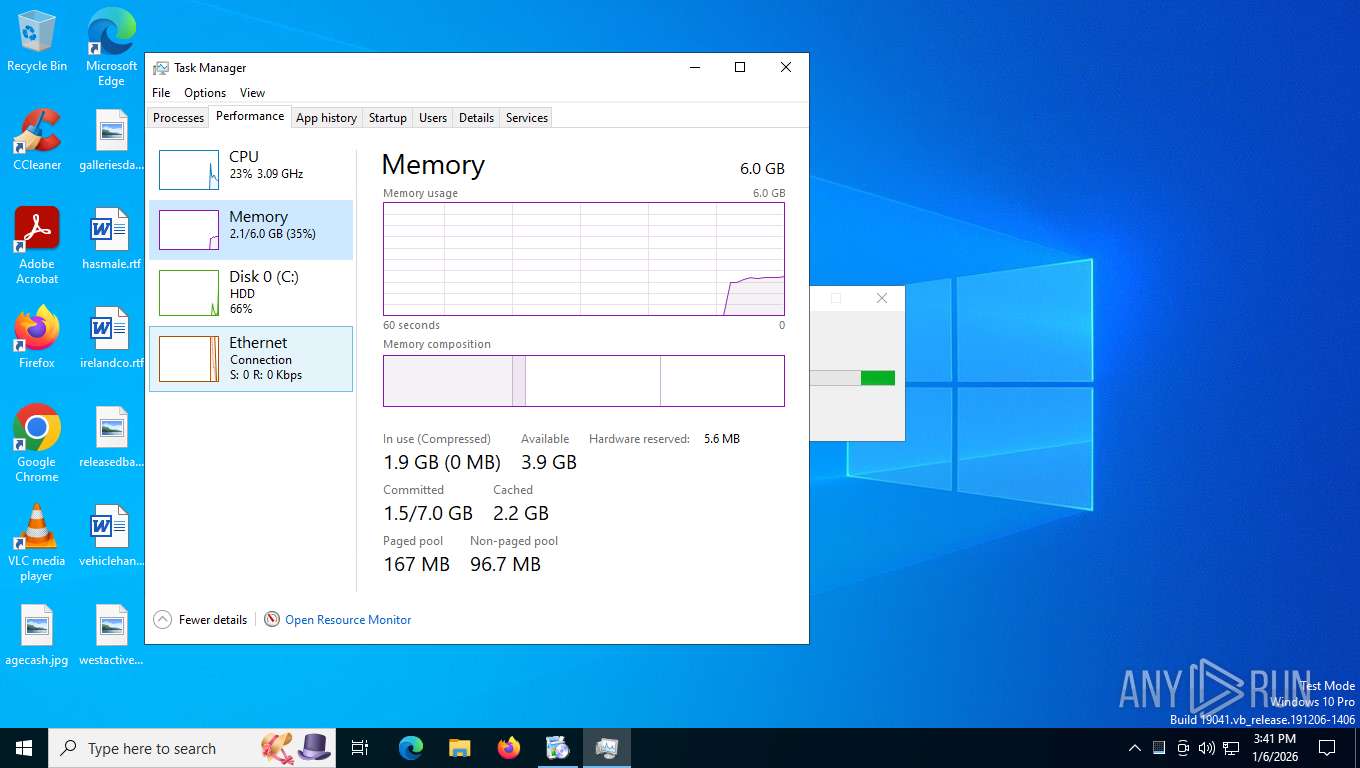Switch to the Startup tab
Viewport: 1360px width, 768px height.
(388, 118)
